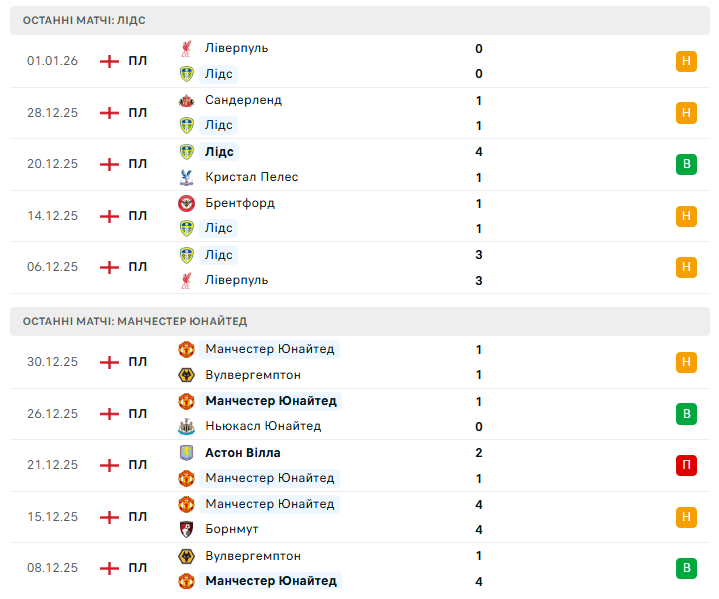Screen dimensions: 719x599
Task: Click Crystal Palace crest icon
Action: point(186,177)
